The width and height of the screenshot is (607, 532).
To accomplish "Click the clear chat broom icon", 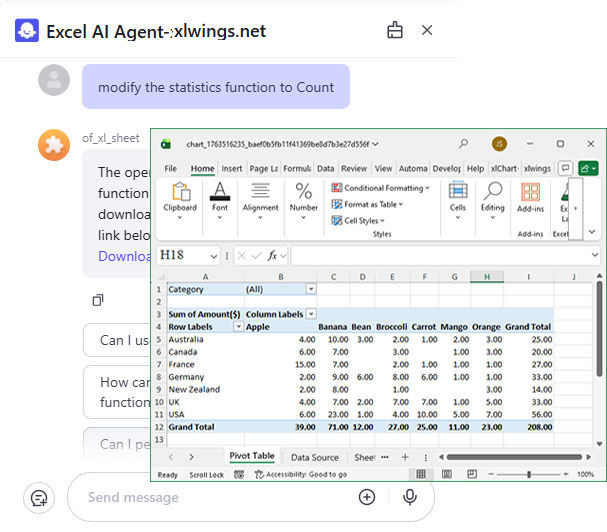I will click(x=394, y=30).
